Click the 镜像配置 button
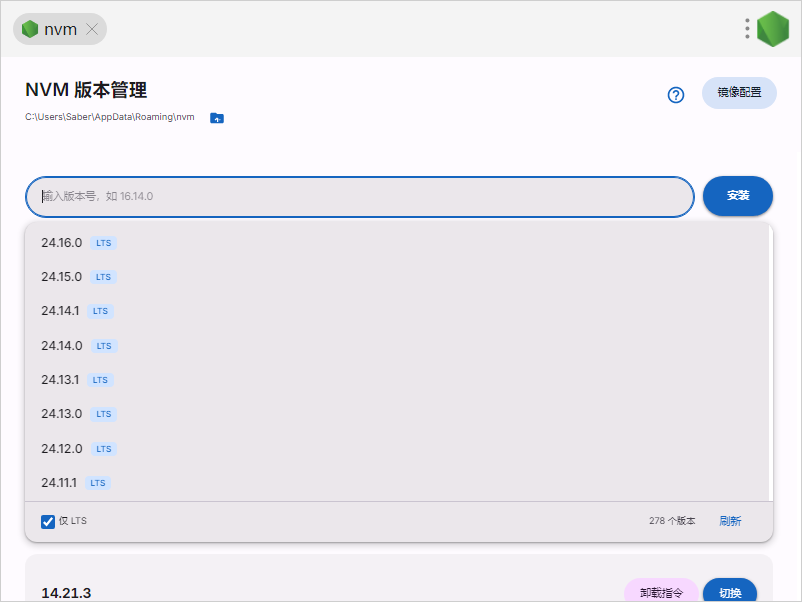The width and height of the screenshot is (802, 602). tap(739, 93)
